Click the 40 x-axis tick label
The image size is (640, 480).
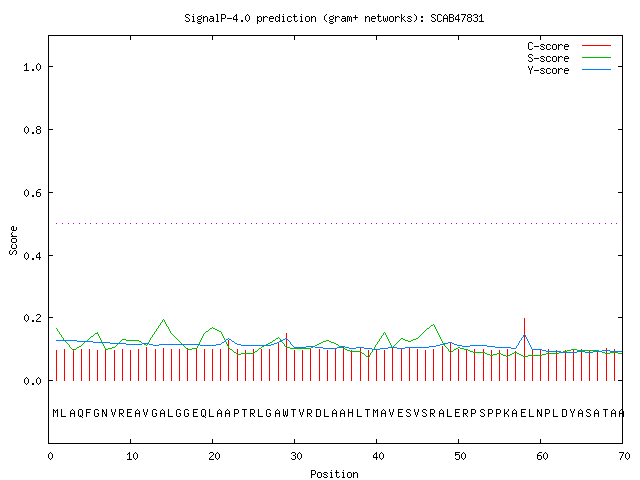click(x=378, y=456)
